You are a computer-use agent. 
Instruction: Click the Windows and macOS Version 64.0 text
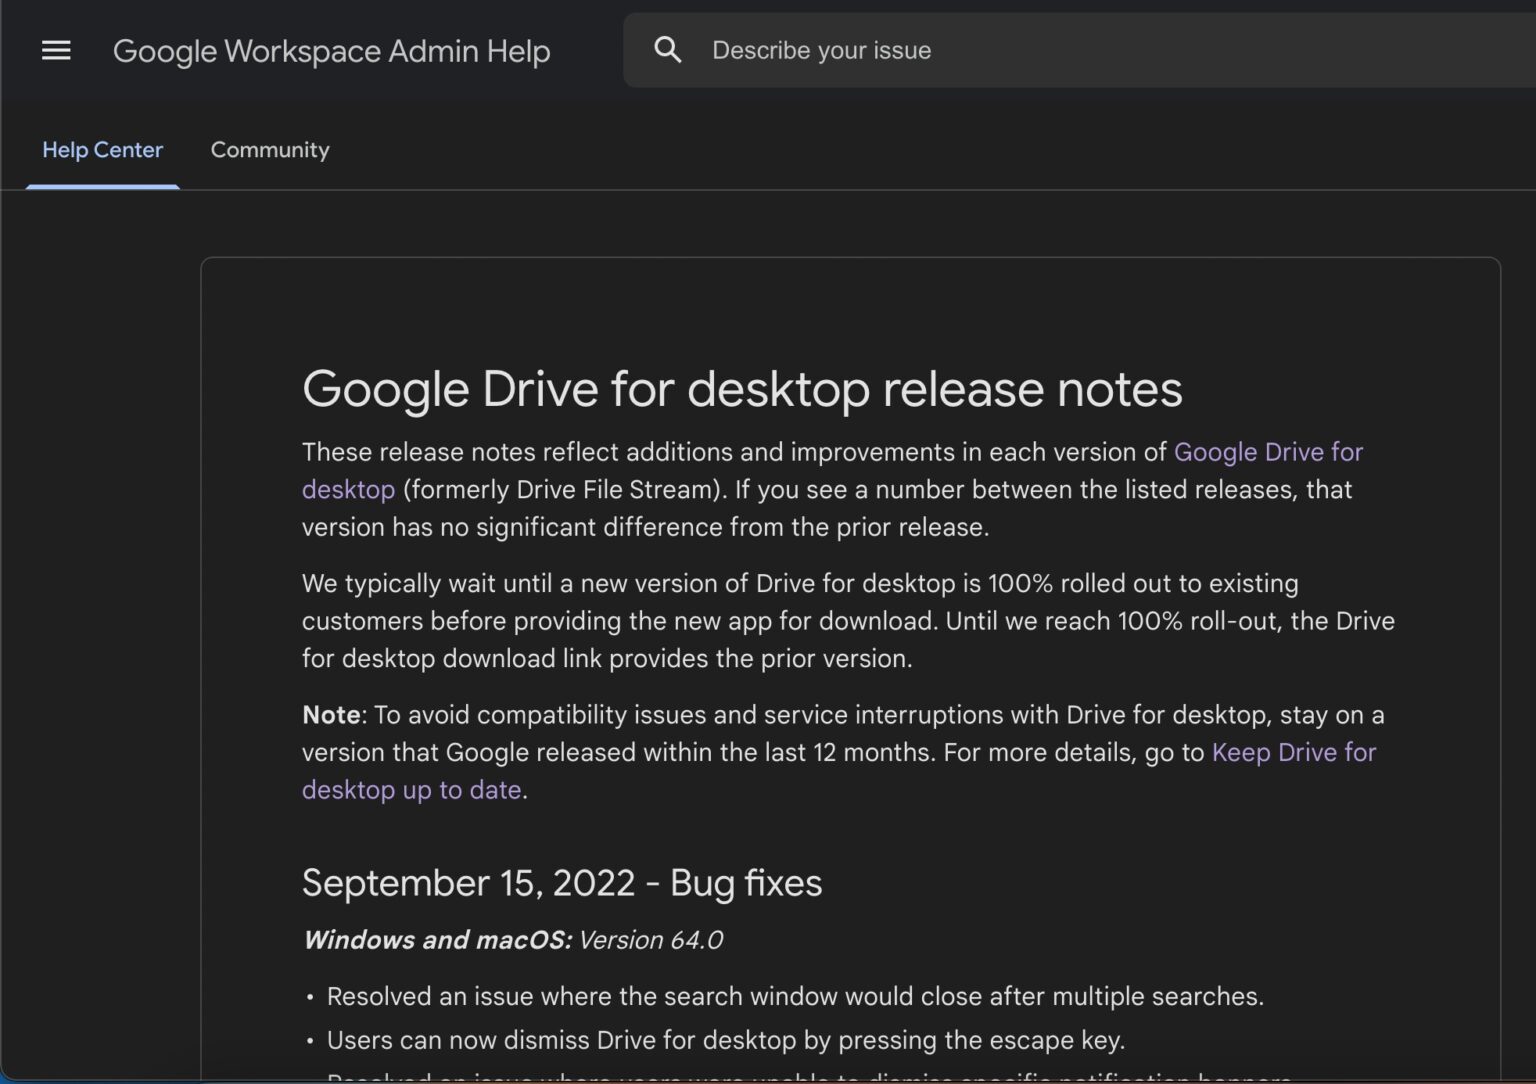513,940
